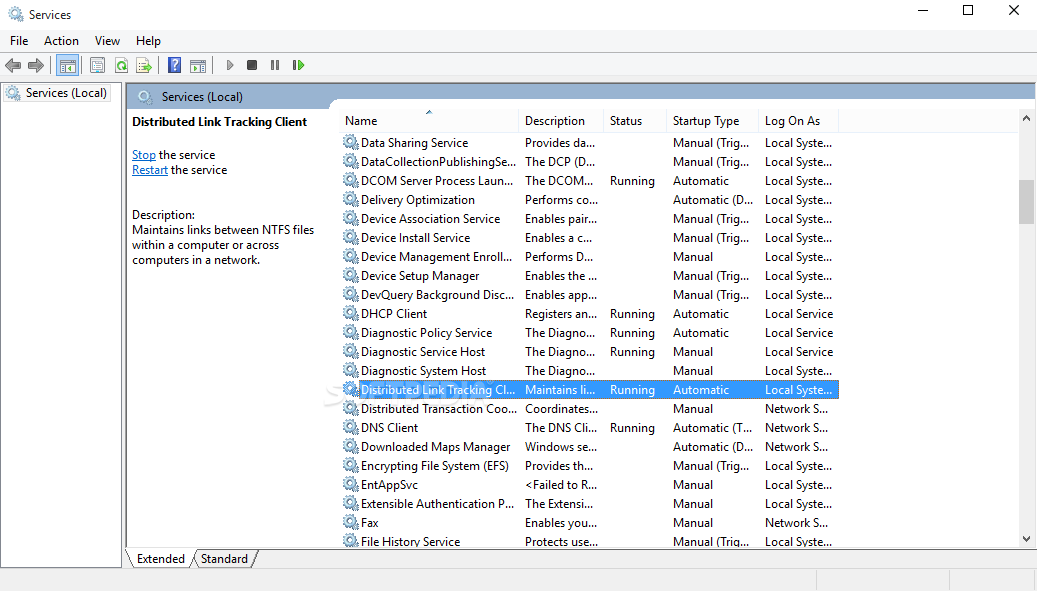The image size is (1037, 591).
Task: Click the gear icon beside Delivery Optimization
Action: point(351,200)
